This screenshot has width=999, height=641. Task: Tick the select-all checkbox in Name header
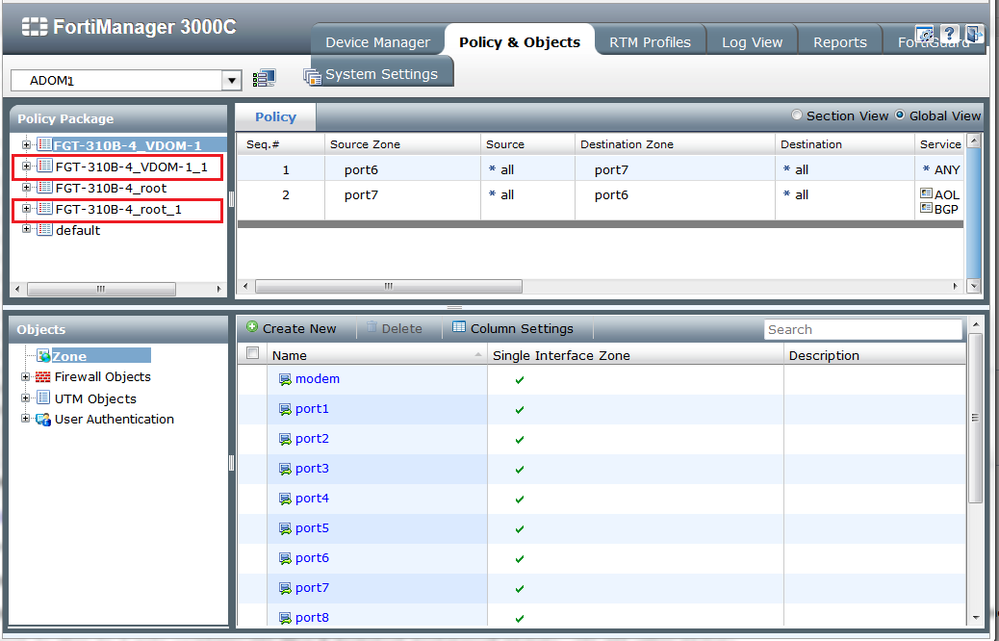252,352
